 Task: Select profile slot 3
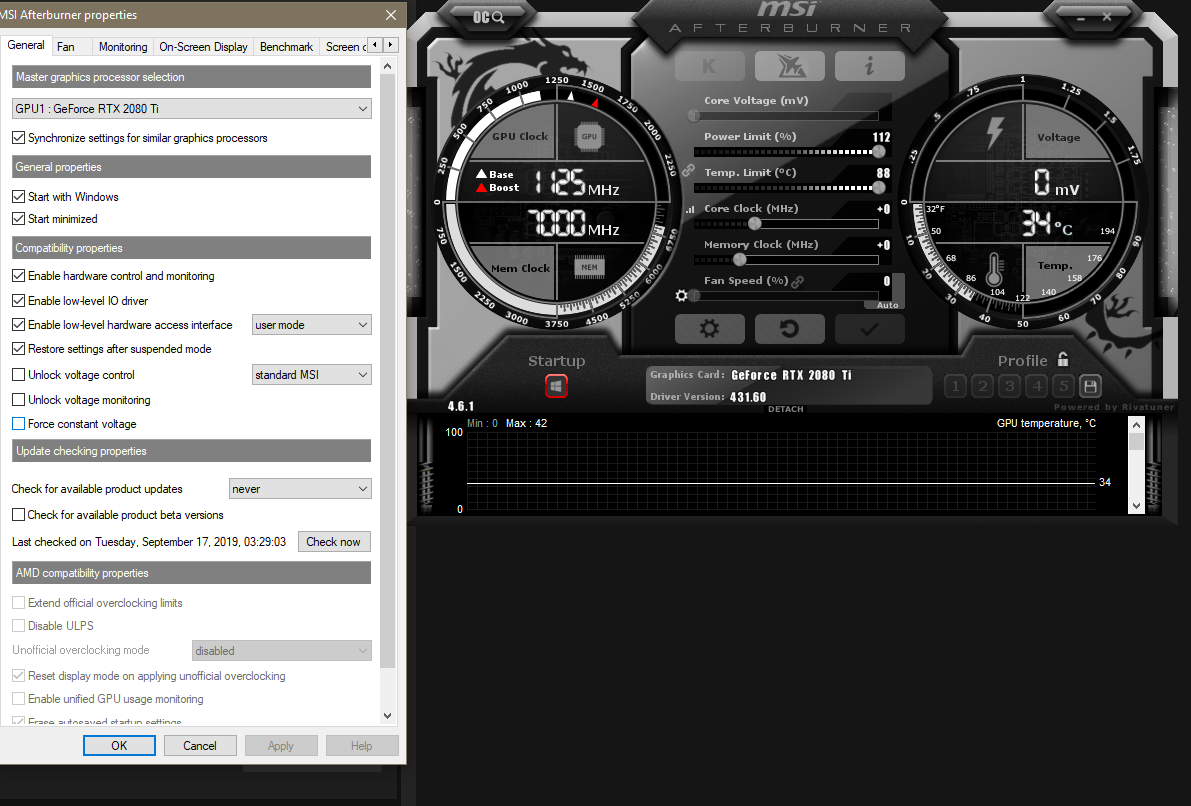pos(1009,386)
